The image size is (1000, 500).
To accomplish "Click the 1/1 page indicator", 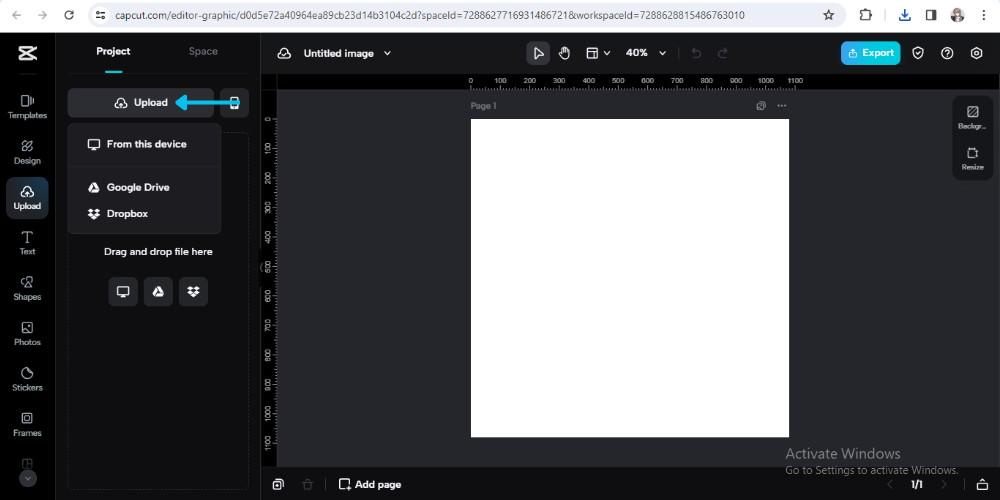I will [917, 485].
